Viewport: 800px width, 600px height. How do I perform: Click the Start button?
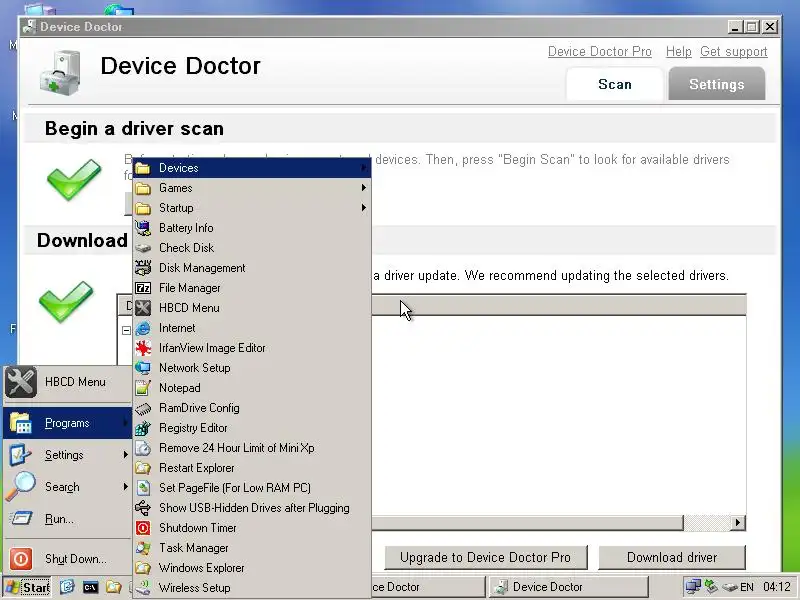[x=27, y=587]
